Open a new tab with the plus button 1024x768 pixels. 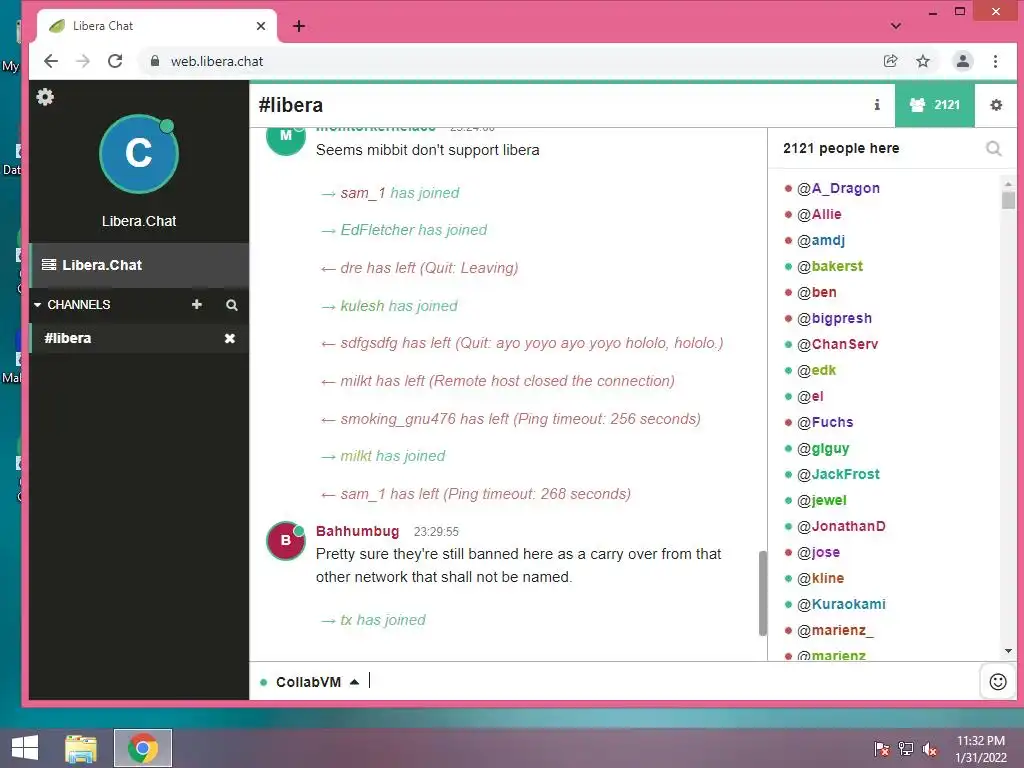(299, 26)
